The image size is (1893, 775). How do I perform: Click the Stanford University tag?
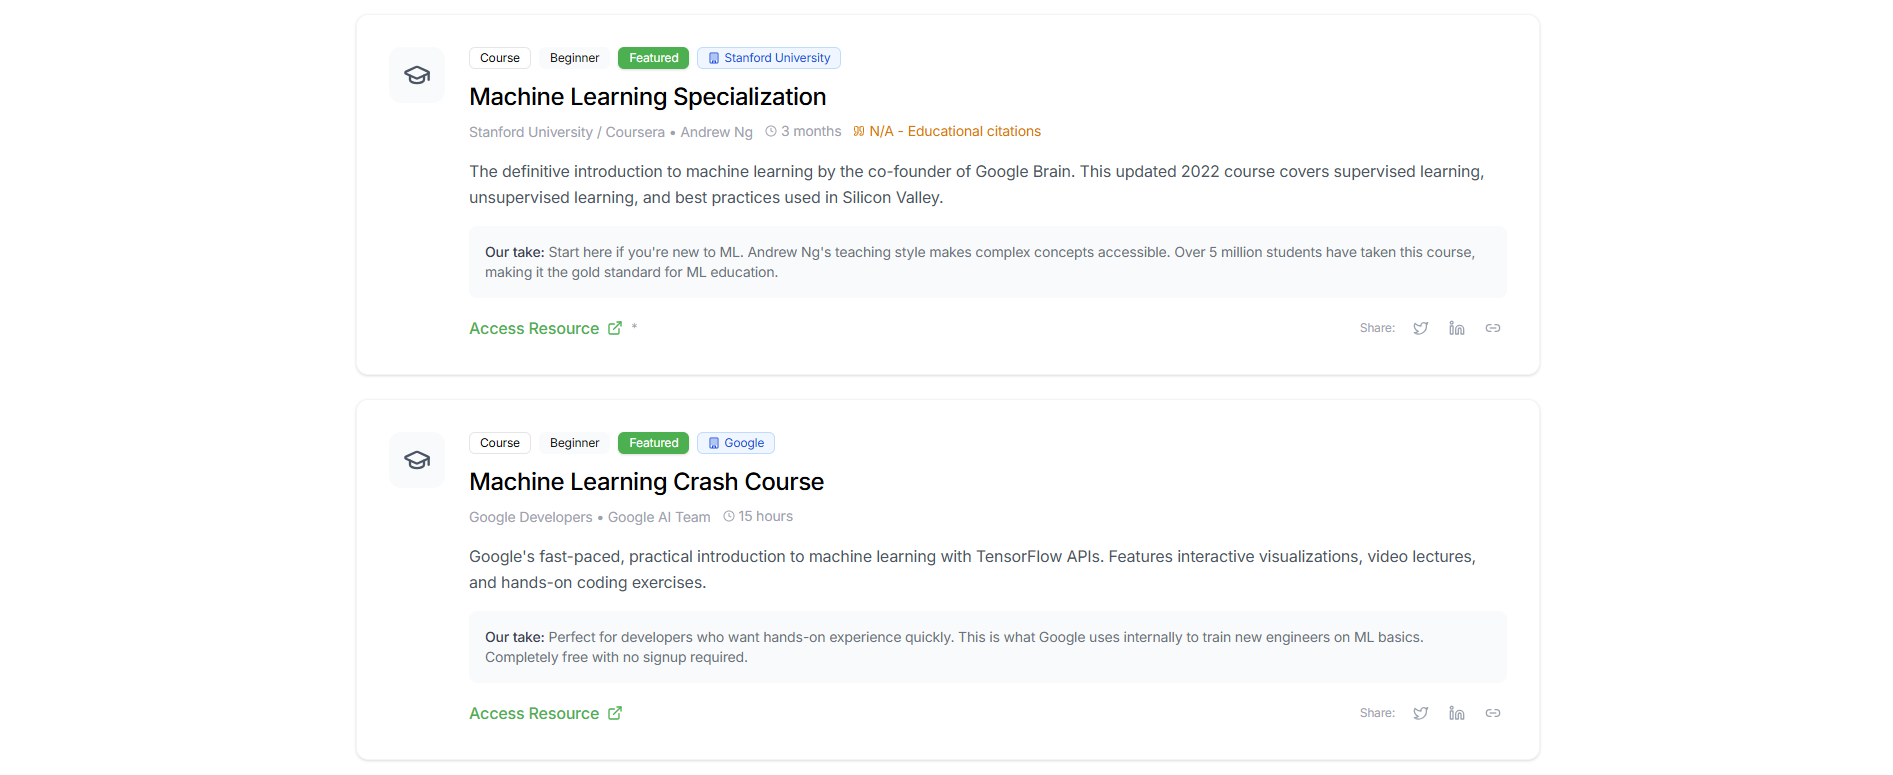coord(769,58)
